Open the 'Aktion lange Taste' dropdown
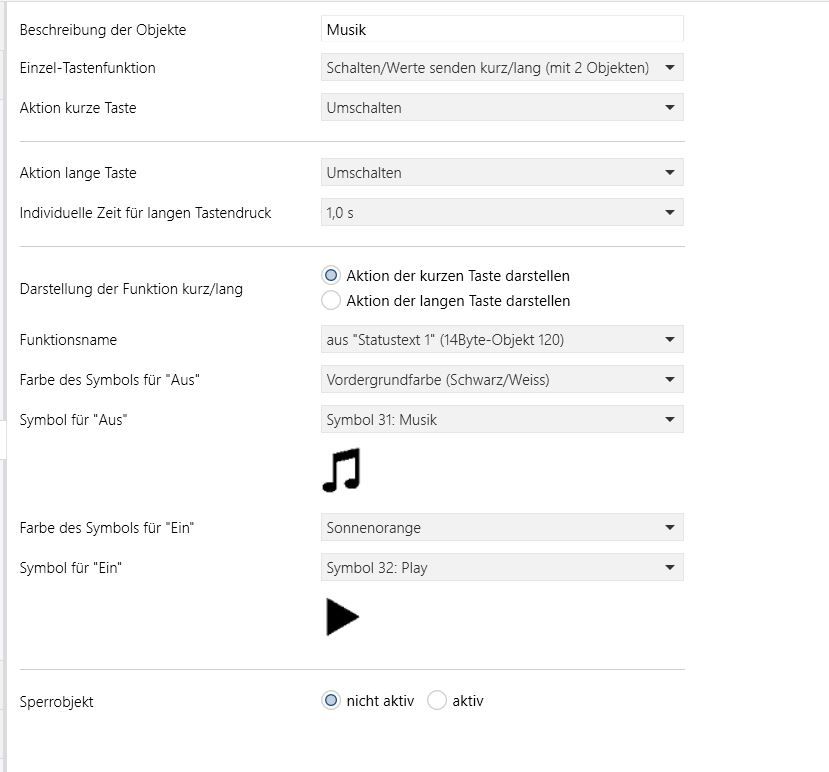The image size is (829, 772). click(x=502, y=172)
